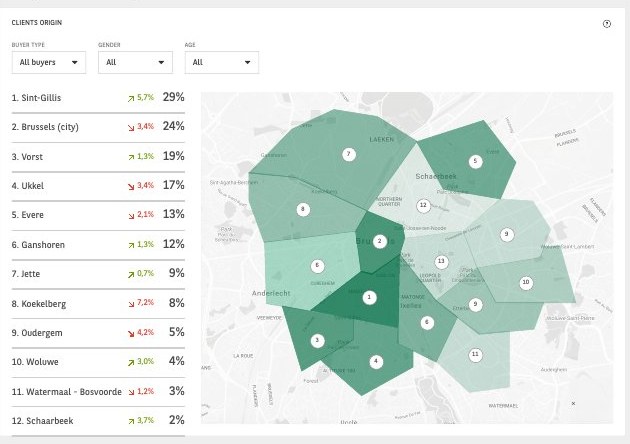Select map marker 4 on the map
Screen dimensions: 630x444
(x=376, y=361)
